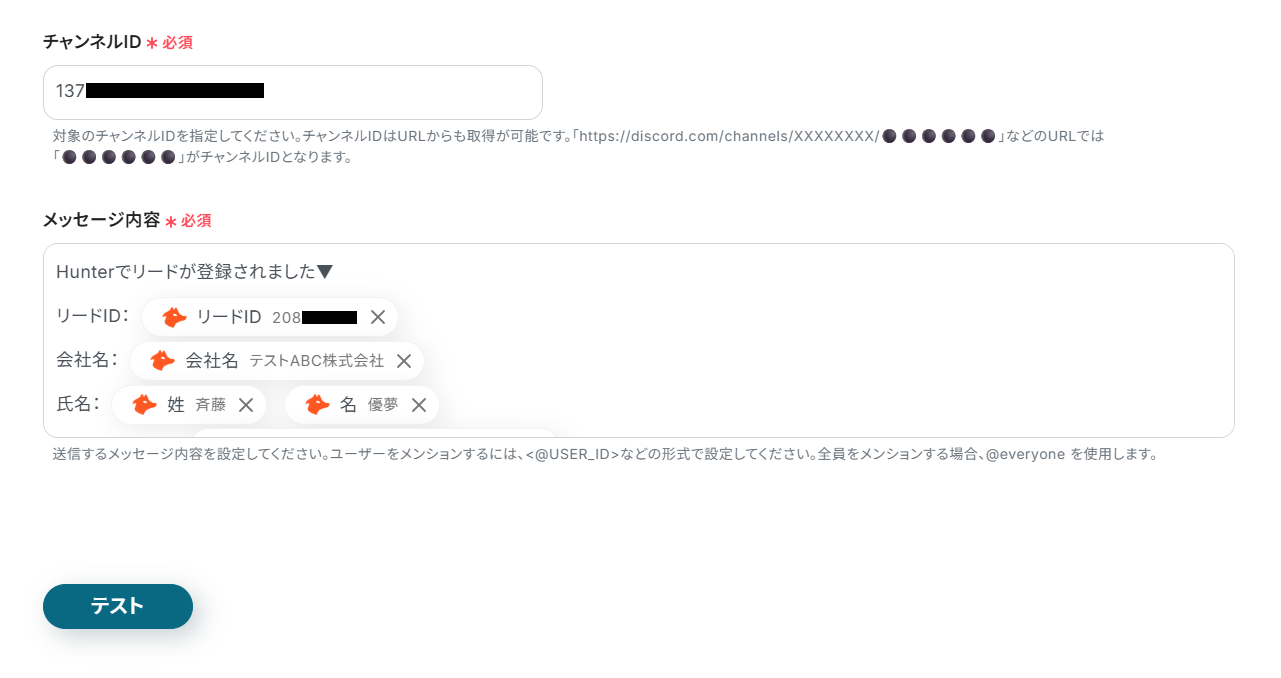This screenshot has height=678, width=1281.
Task: Remove the リードID tag with its X
Action: click(378, 317)
